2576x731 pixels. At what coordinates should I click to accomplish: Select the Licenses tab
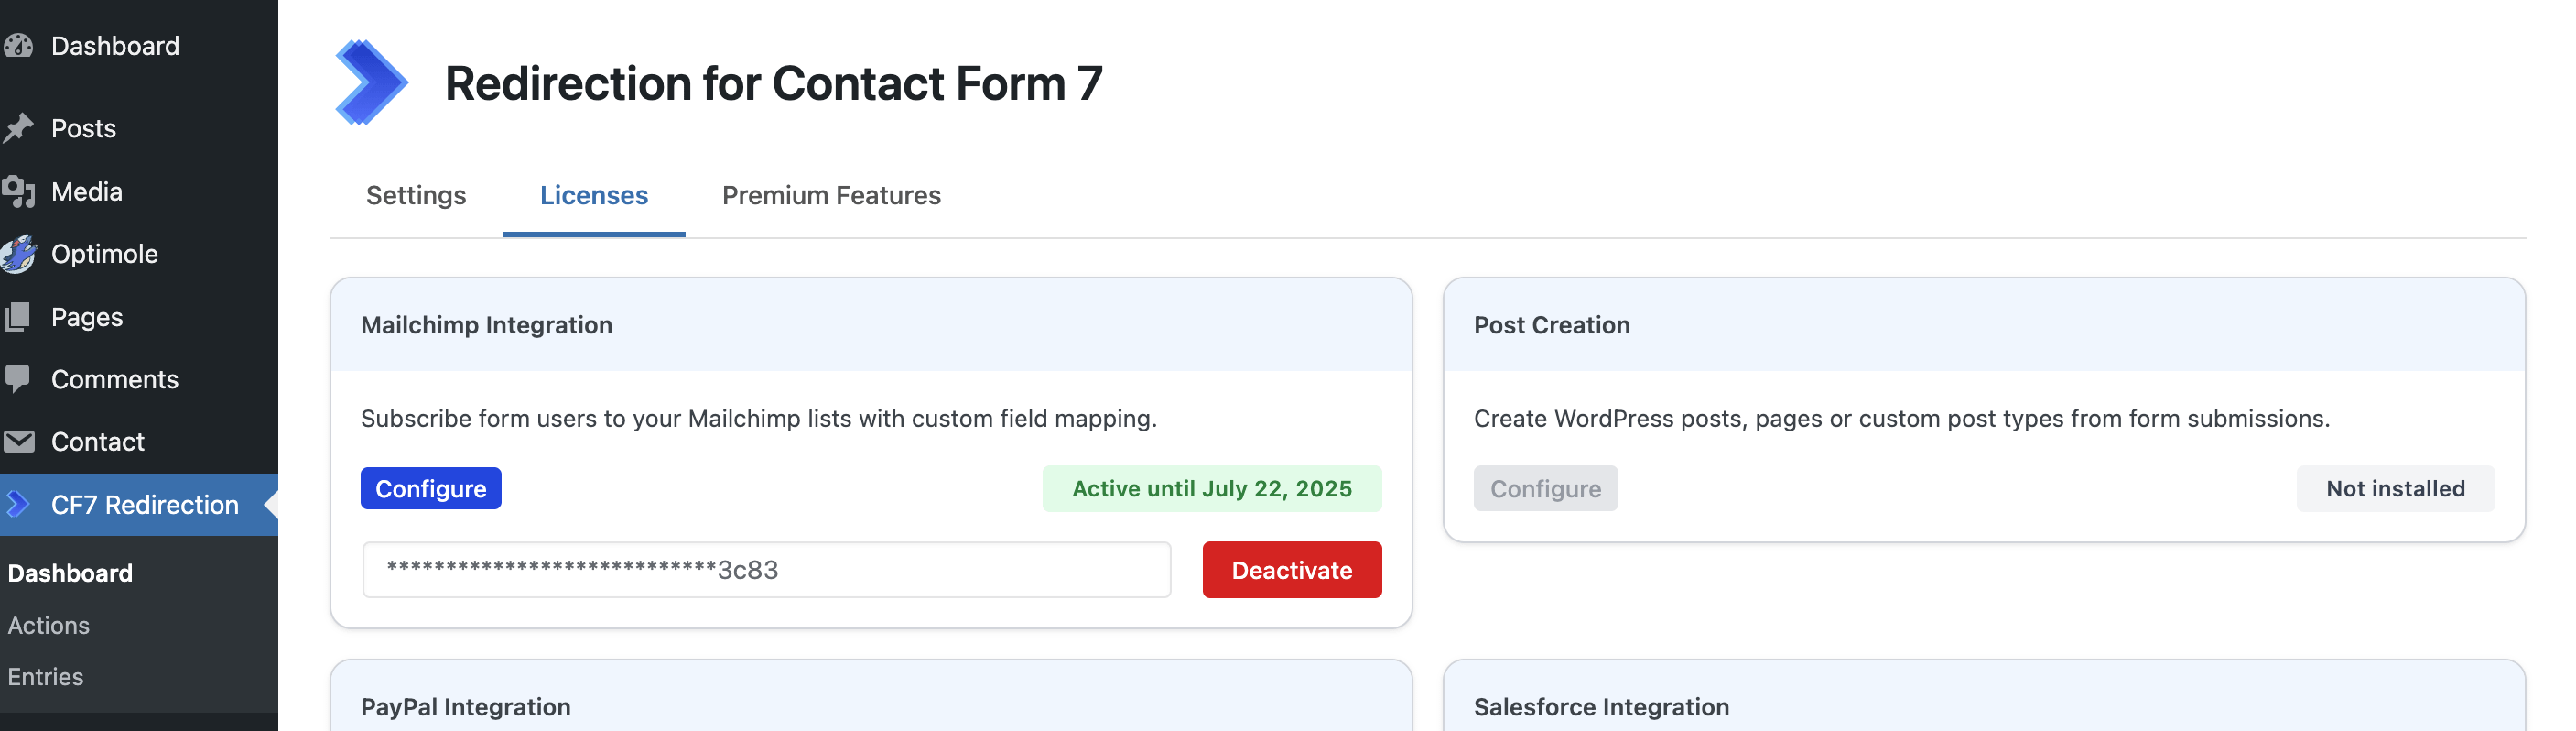coord(594,196)
